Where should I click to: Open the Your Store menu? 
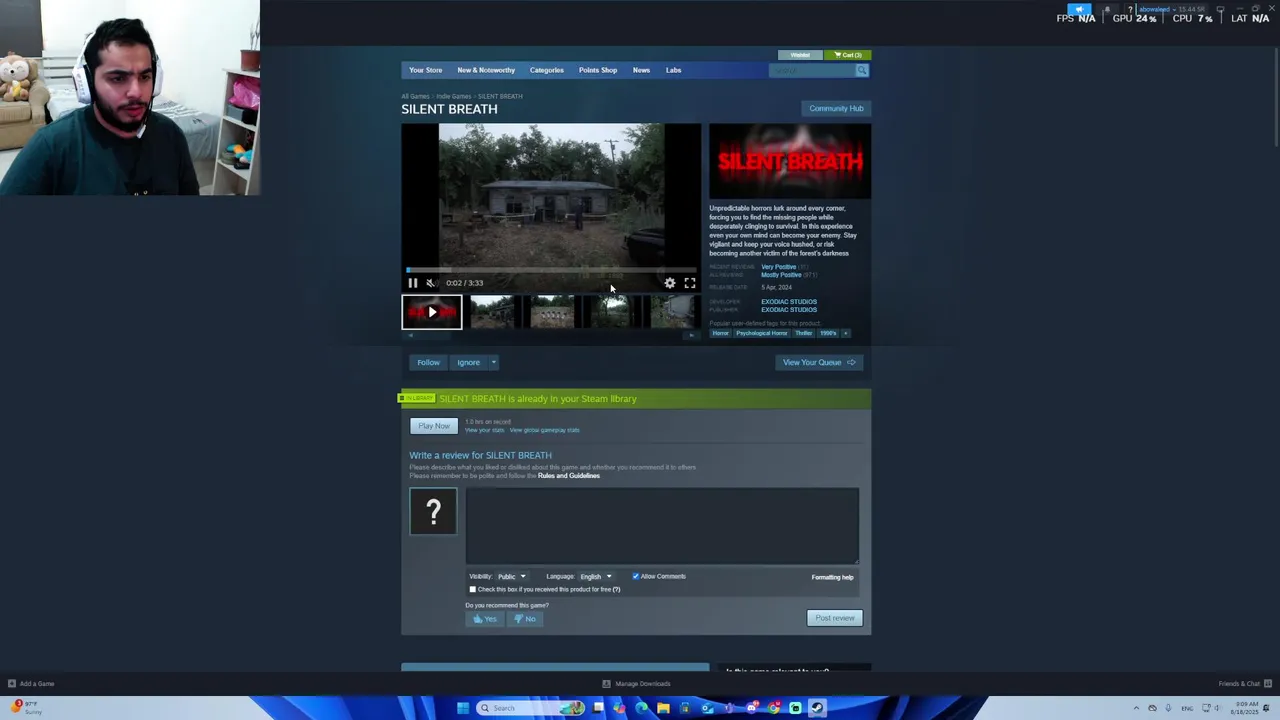click(425, 70)
